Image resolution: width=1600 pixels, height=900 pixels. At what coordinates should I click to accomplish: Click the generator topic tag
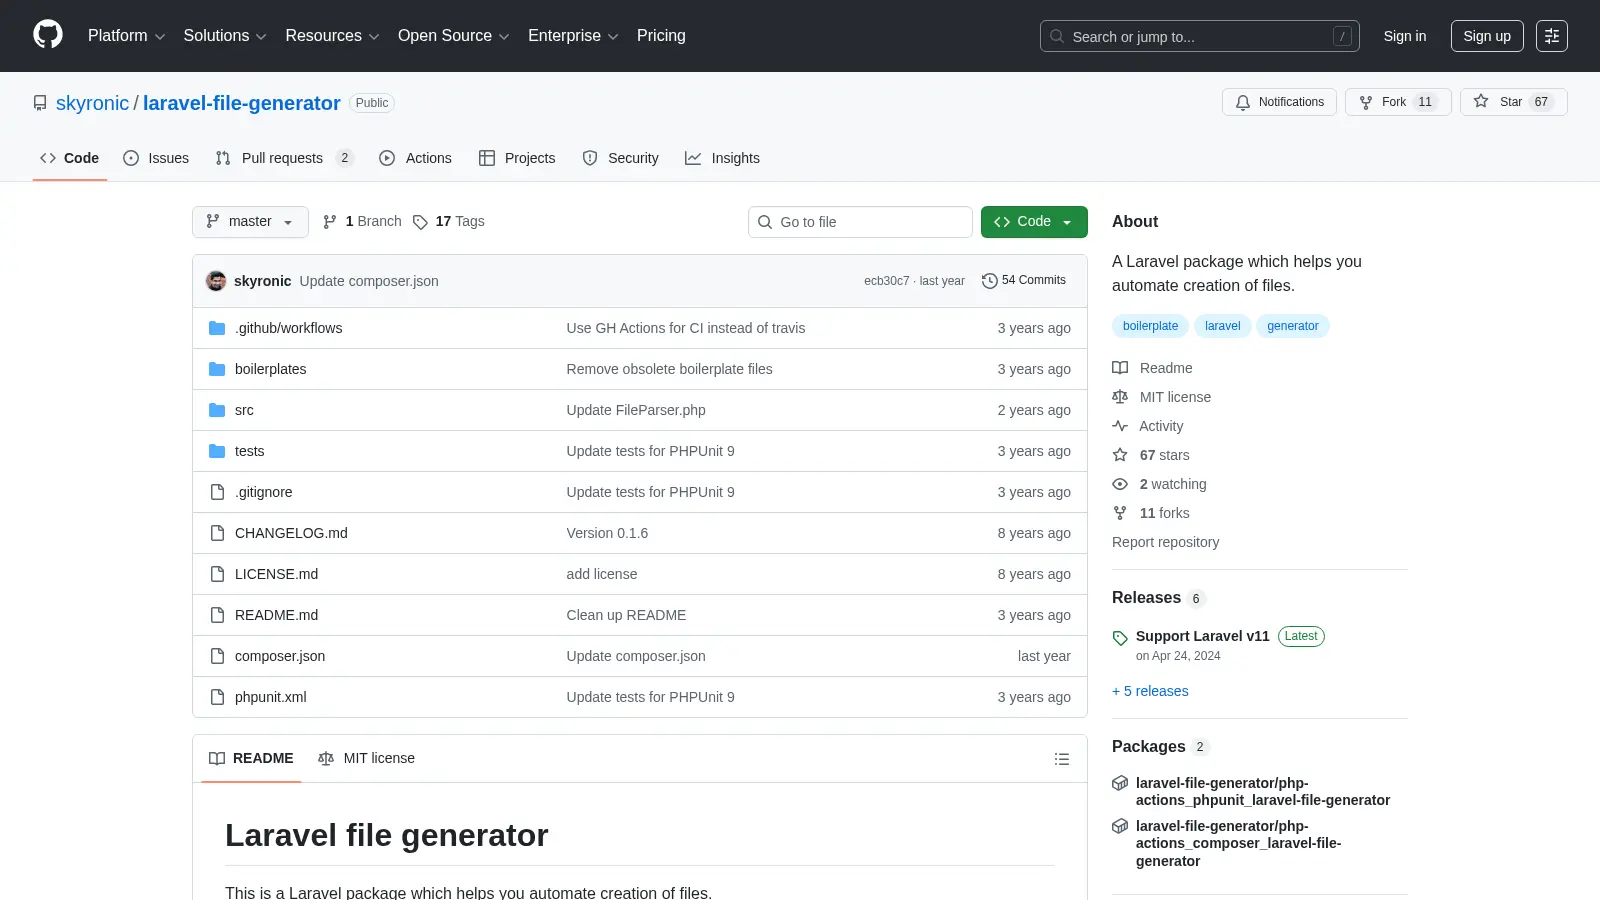point(1292,326)
